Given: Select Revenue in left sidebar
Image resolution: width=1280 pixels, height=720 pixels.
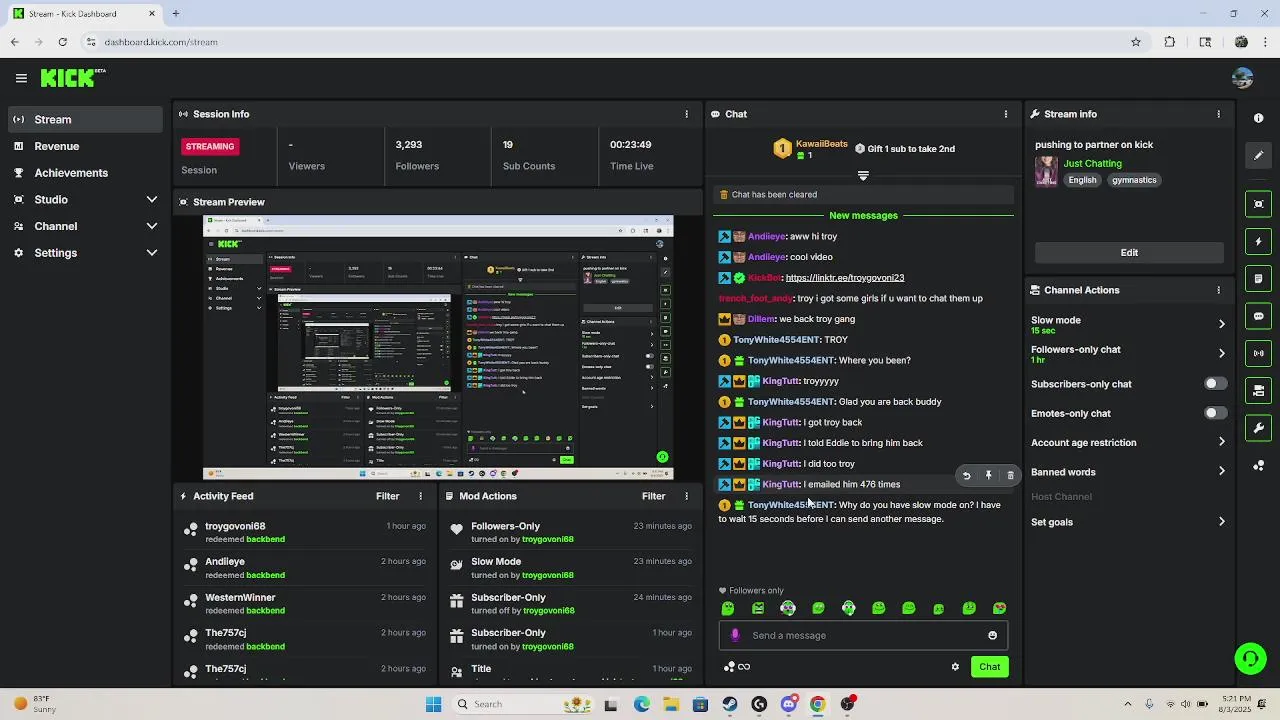Looking at the screenshot, I should 84,146.
